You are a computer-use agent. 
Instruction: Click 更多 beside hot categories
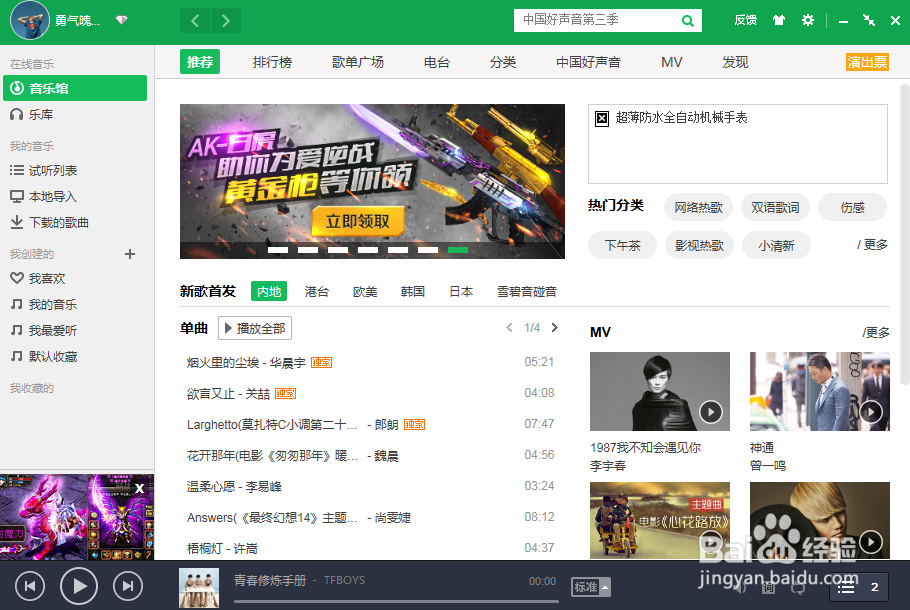tap(872, 245)
